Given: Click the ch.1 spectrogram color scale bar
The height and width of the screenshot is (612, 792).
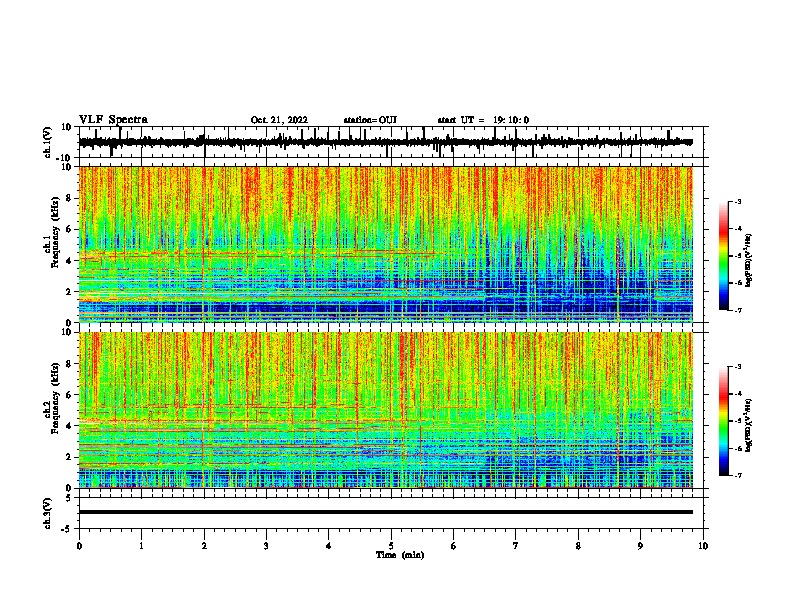Looking at the screenshot, I should pos(724,256).
